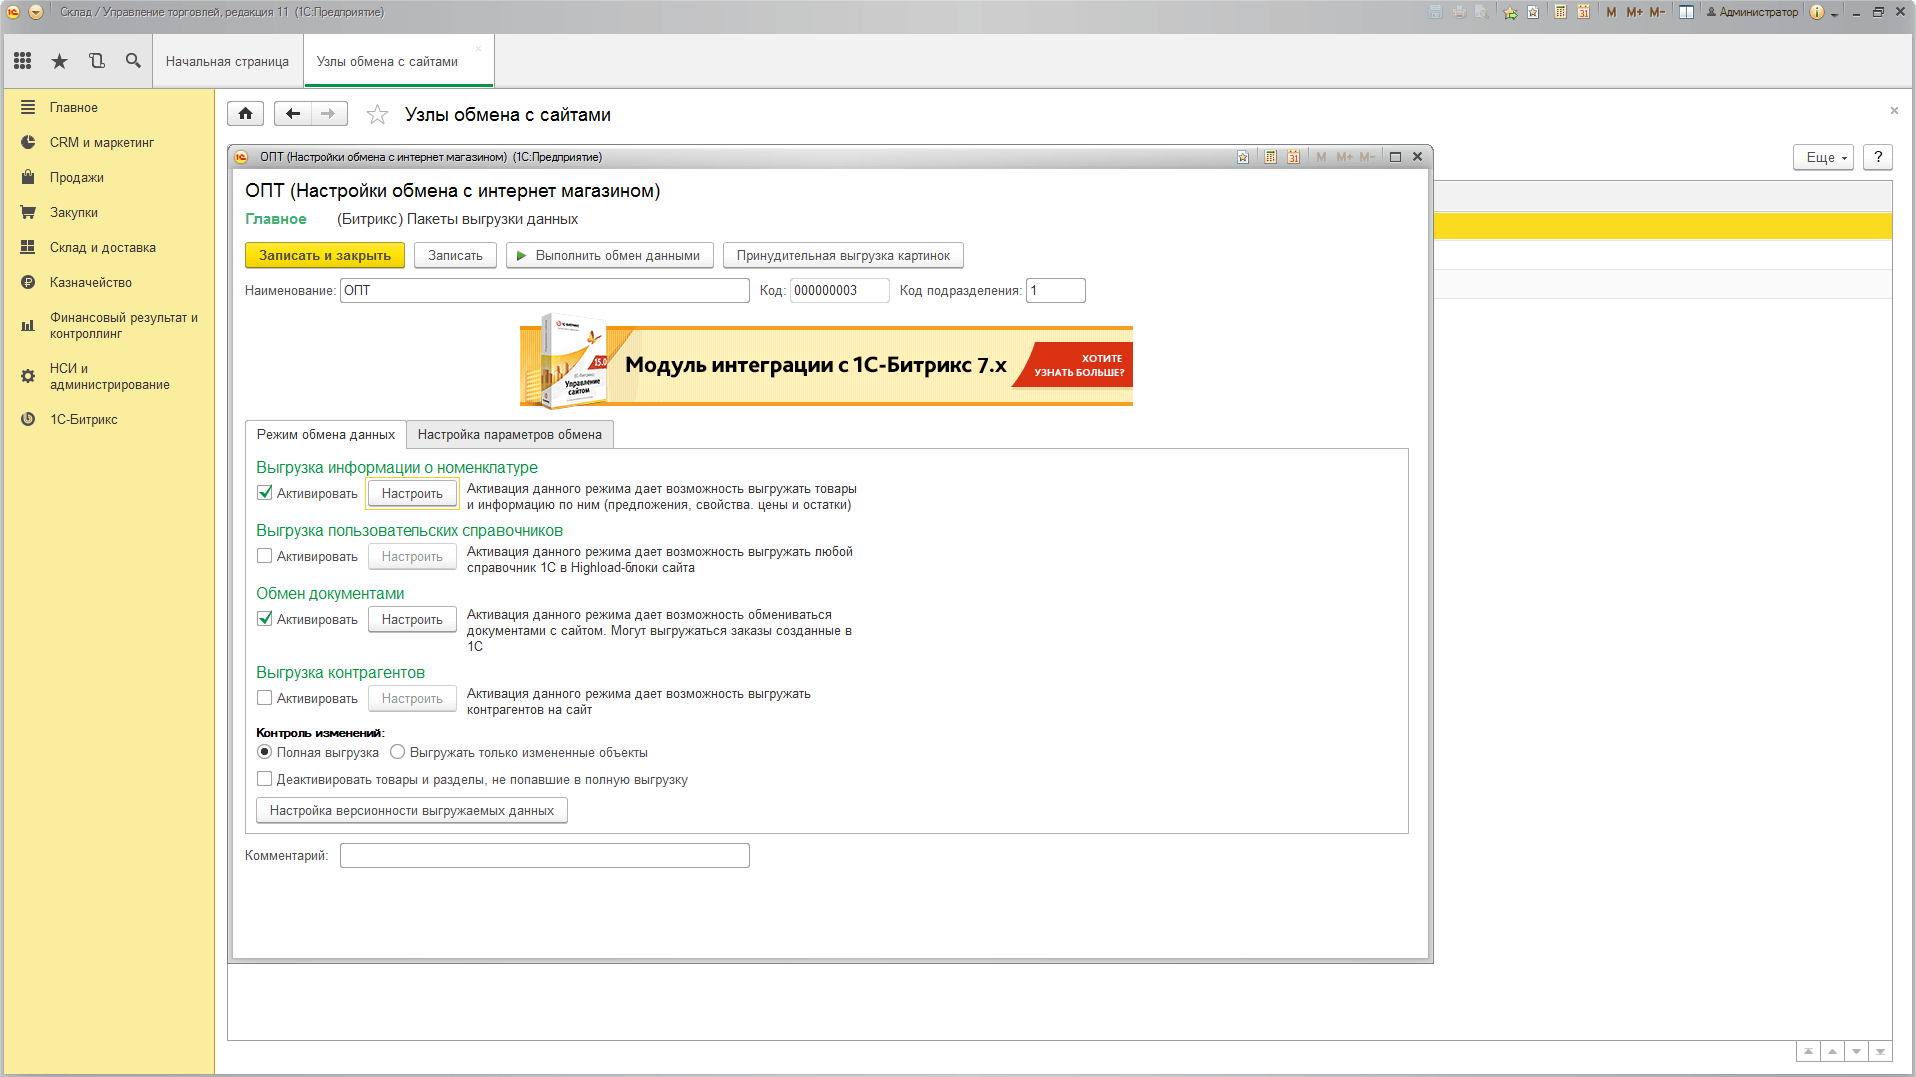Viewport: 1916px width, 1077px height.
Task: Add page to favorites with star outline
Action: [377, 115]
